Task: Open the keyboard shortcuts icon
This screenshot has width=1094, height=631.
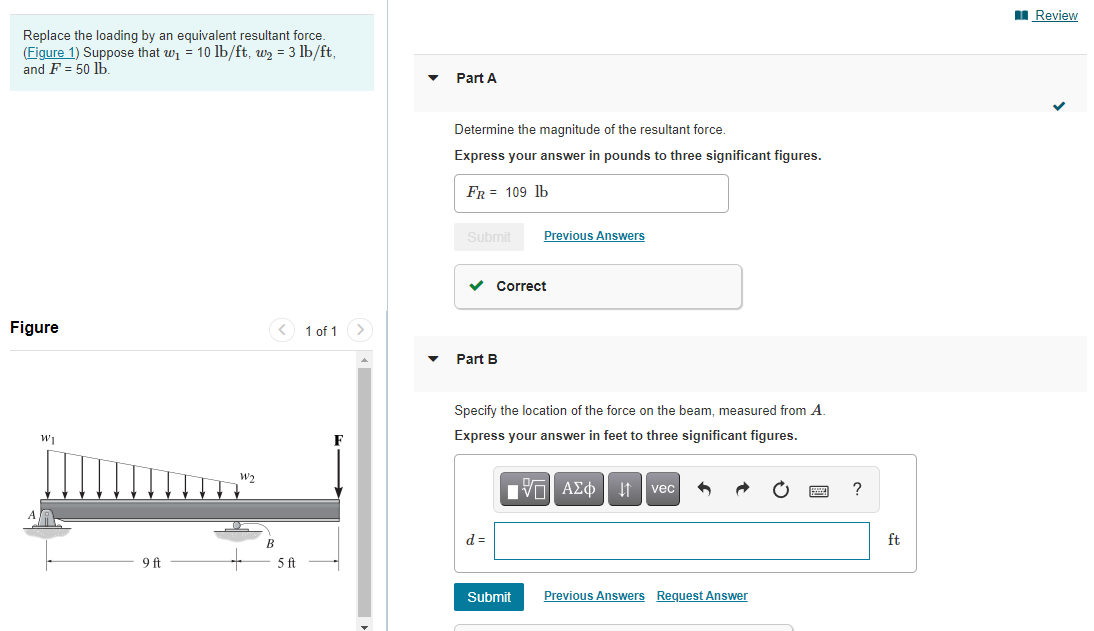Action: click(x=818, y=489)
